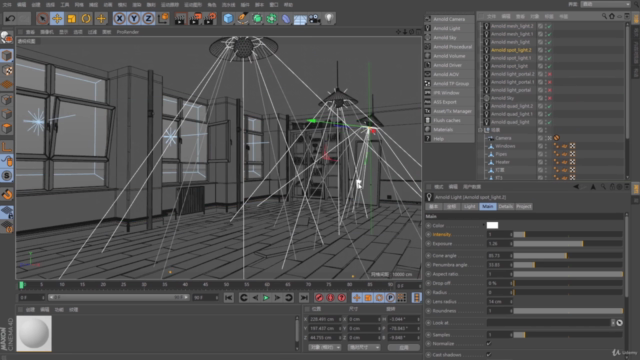Click Render View clapperboard icon

coord(180,18)
